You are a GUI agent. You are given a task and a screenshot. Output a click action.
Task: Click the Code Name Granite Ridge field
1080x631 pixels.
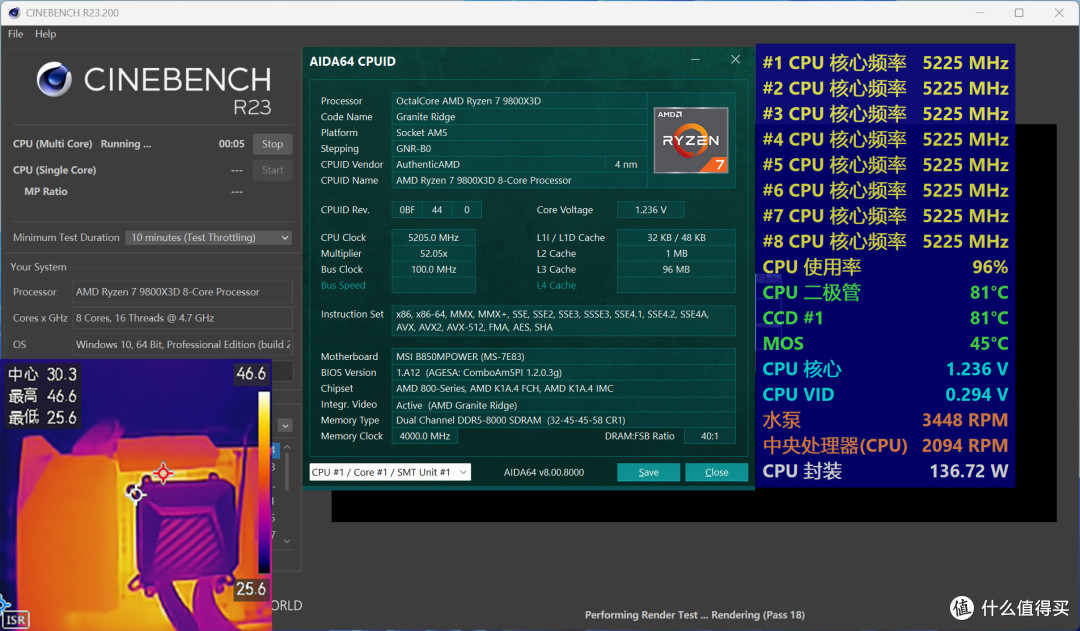[519, 116]
